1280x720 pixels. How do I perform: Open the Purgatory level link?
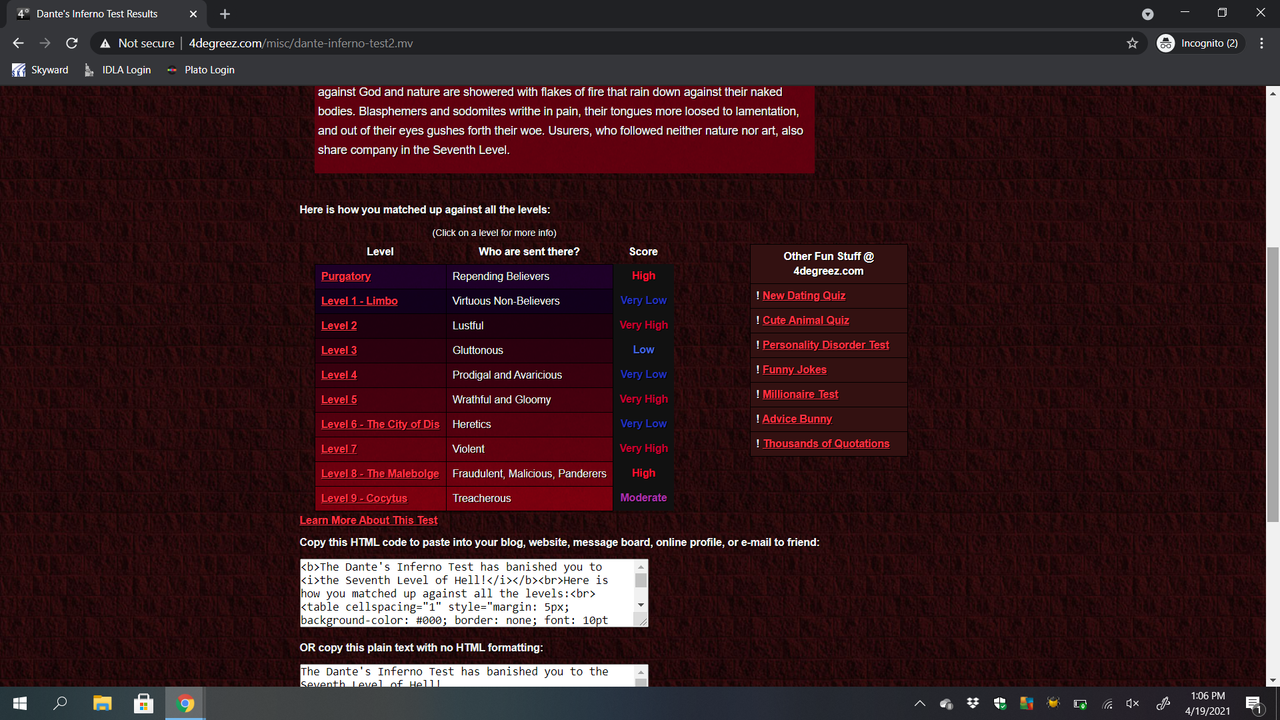point(346,276)
